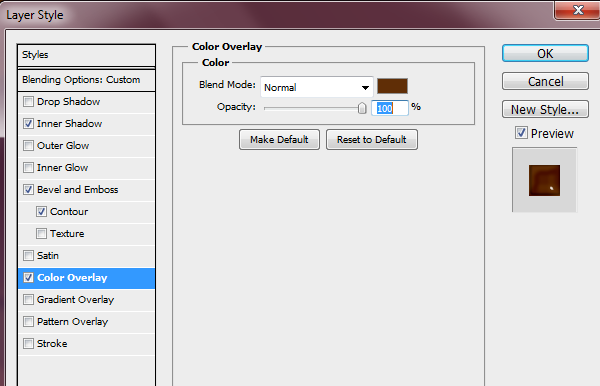Click the New Style... button
This screenshot has height=386, width=600.
point(545,110)
